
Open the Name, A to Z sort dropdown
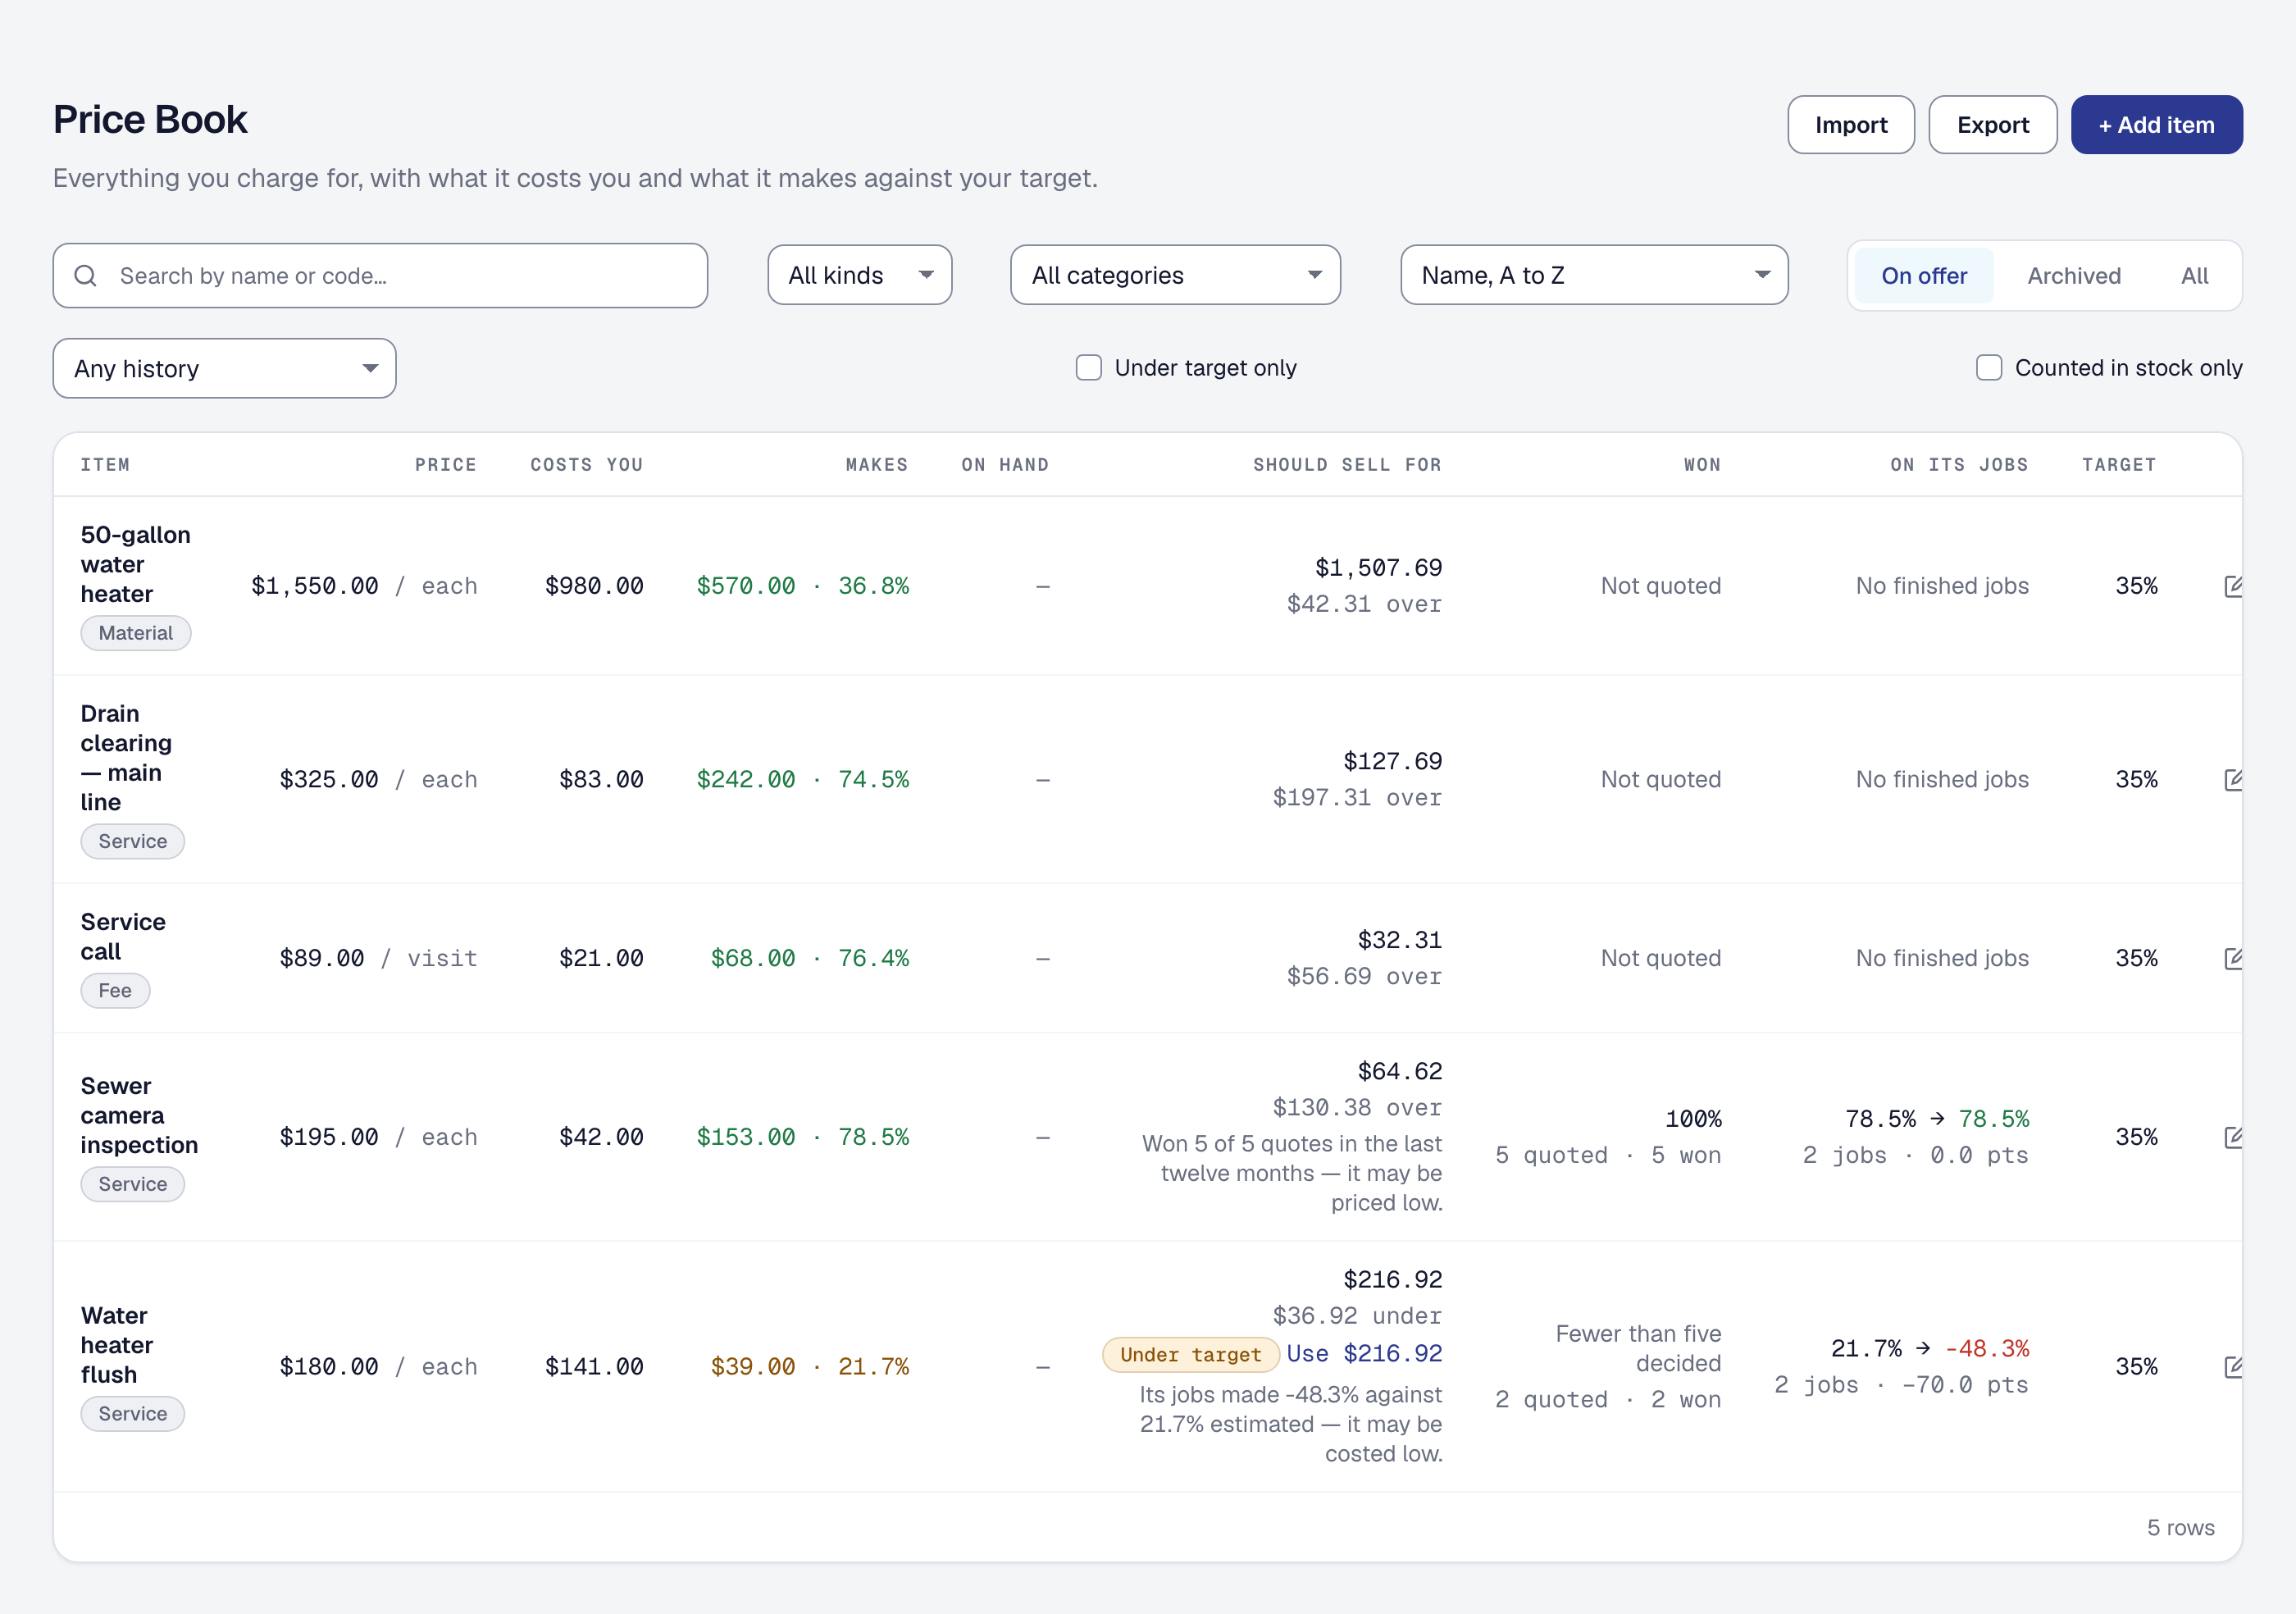point(1593,275)
